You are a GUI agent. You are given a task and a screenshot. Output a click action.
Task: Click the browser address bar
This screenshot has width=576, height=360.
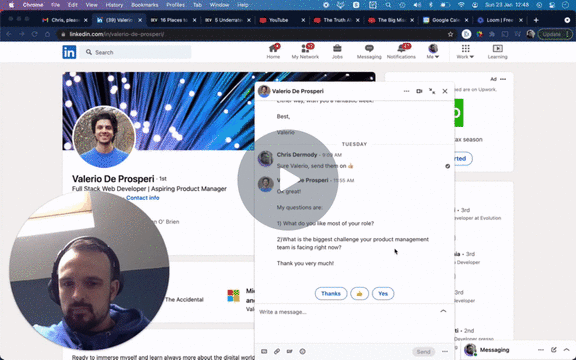click(x=257, y=34)
